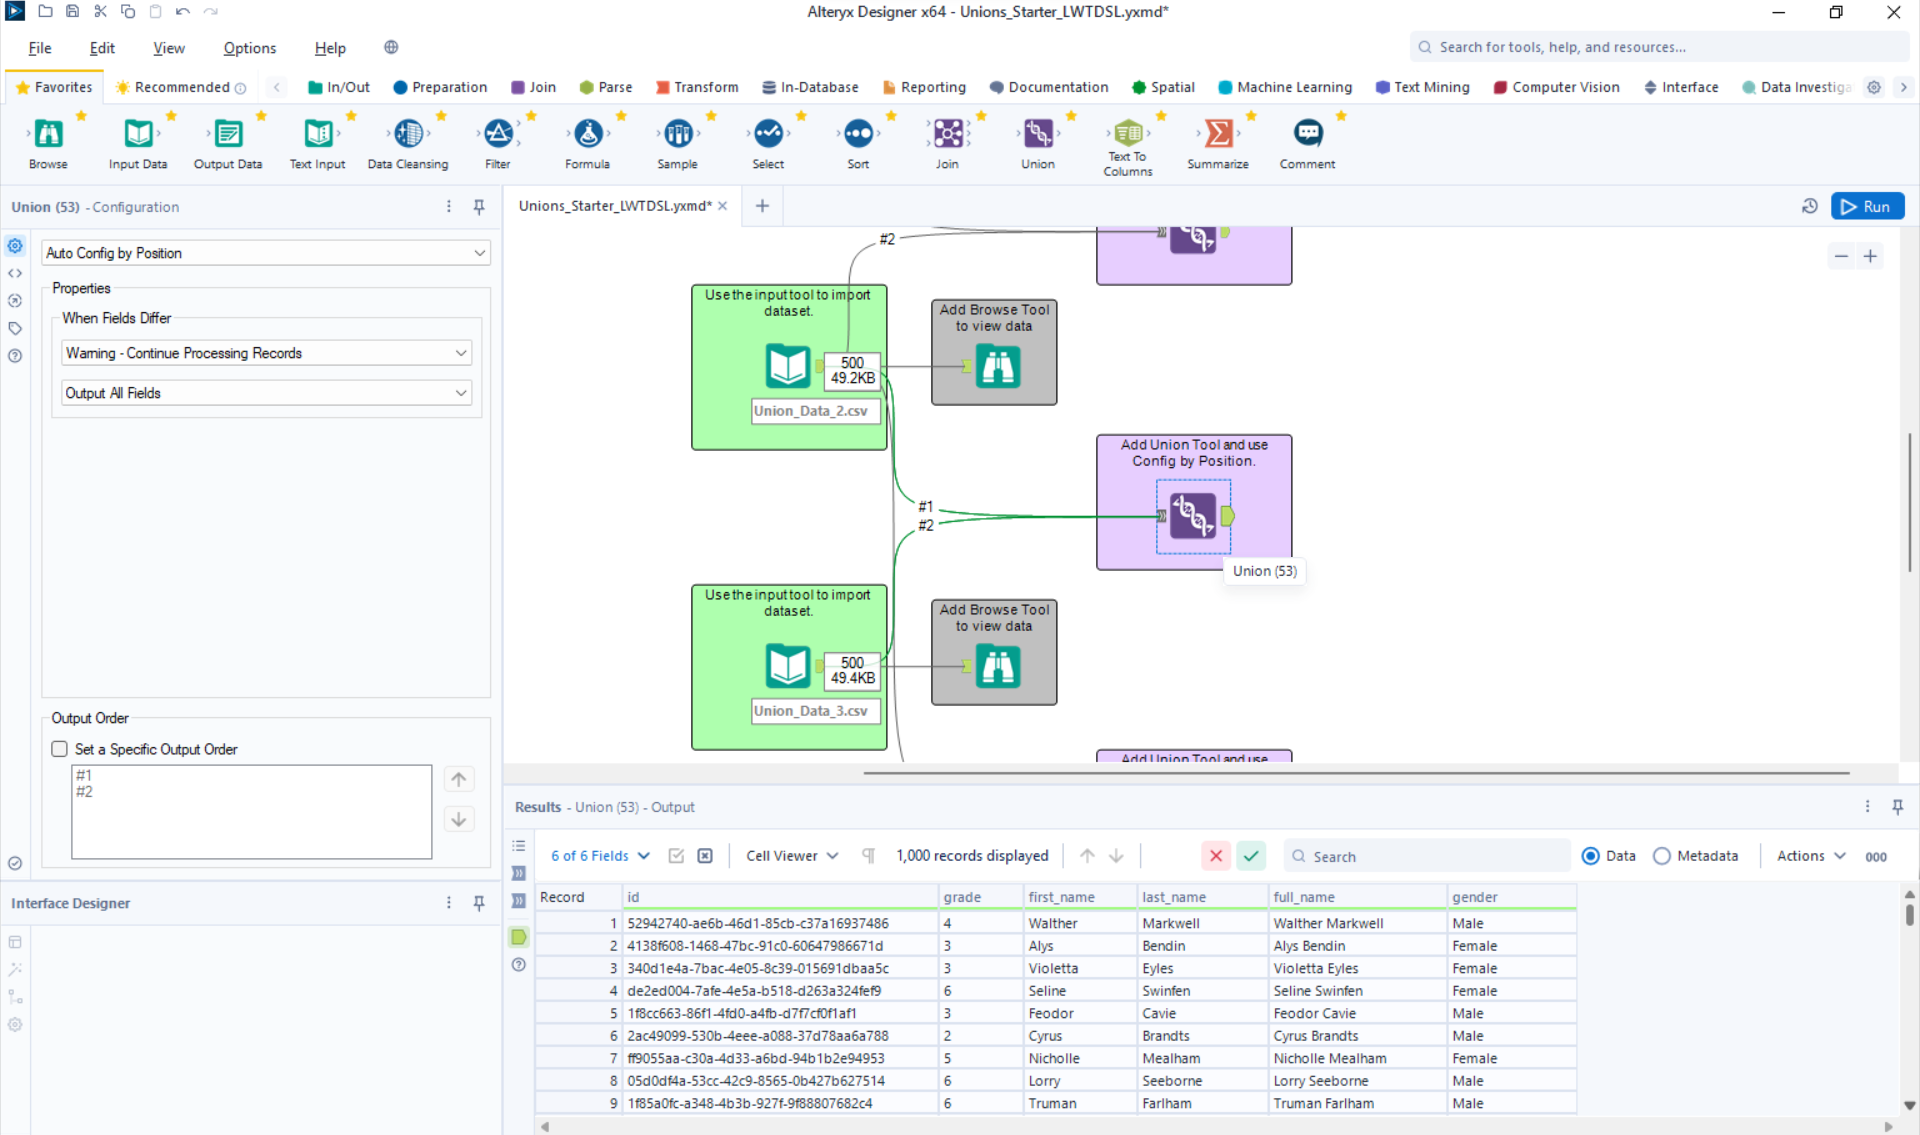Open the Actions menu in Results
Viewport: 1920px width, 1135px height.
[1810, 856]
